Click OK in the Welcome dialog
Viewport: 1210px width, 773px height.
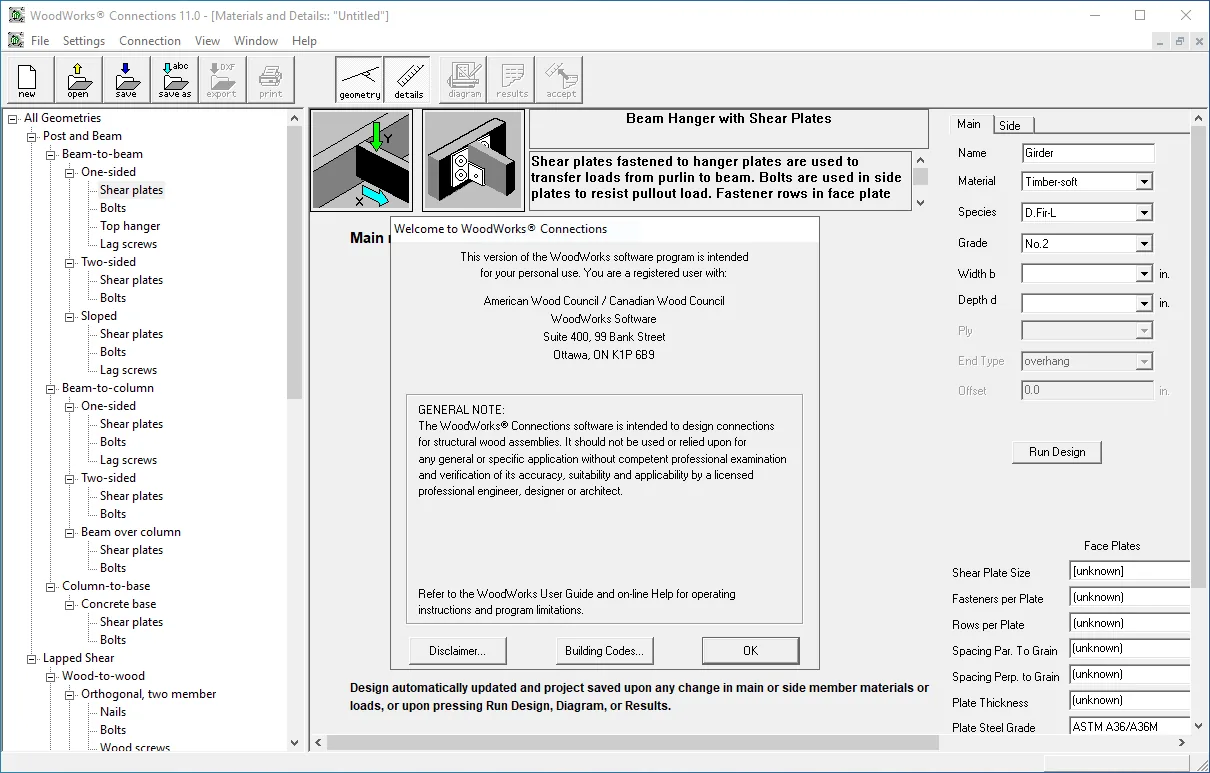pyautogui.click(x=750, y=650)
